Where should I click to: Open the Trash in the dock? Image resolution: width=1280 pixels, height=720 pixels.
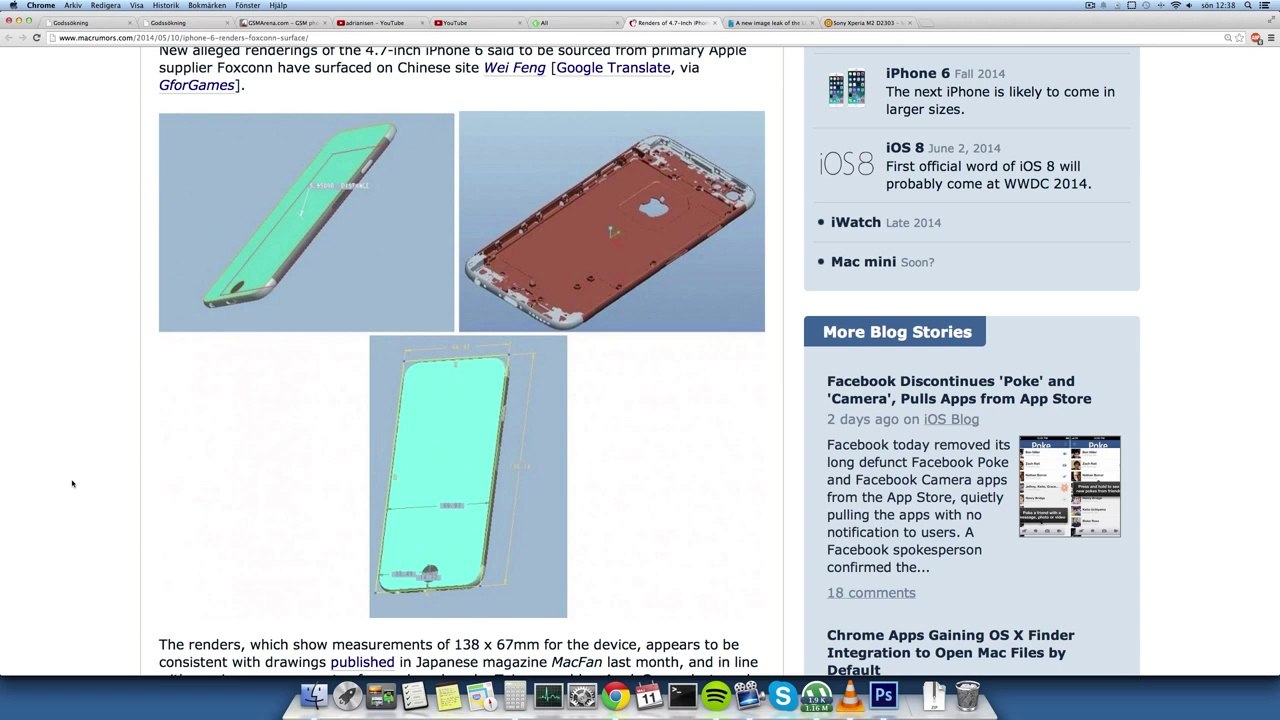click(967, 695)
